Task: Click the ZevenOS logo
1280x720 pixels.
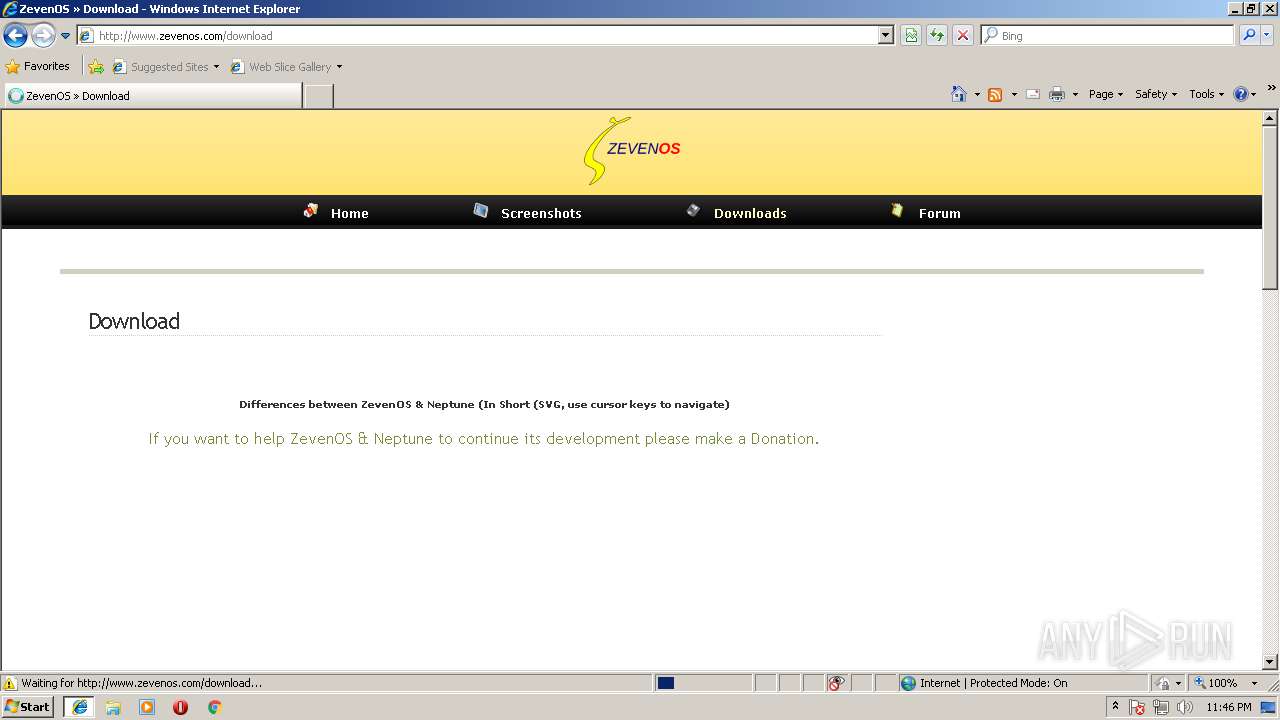Action: (x=632, y=151)
